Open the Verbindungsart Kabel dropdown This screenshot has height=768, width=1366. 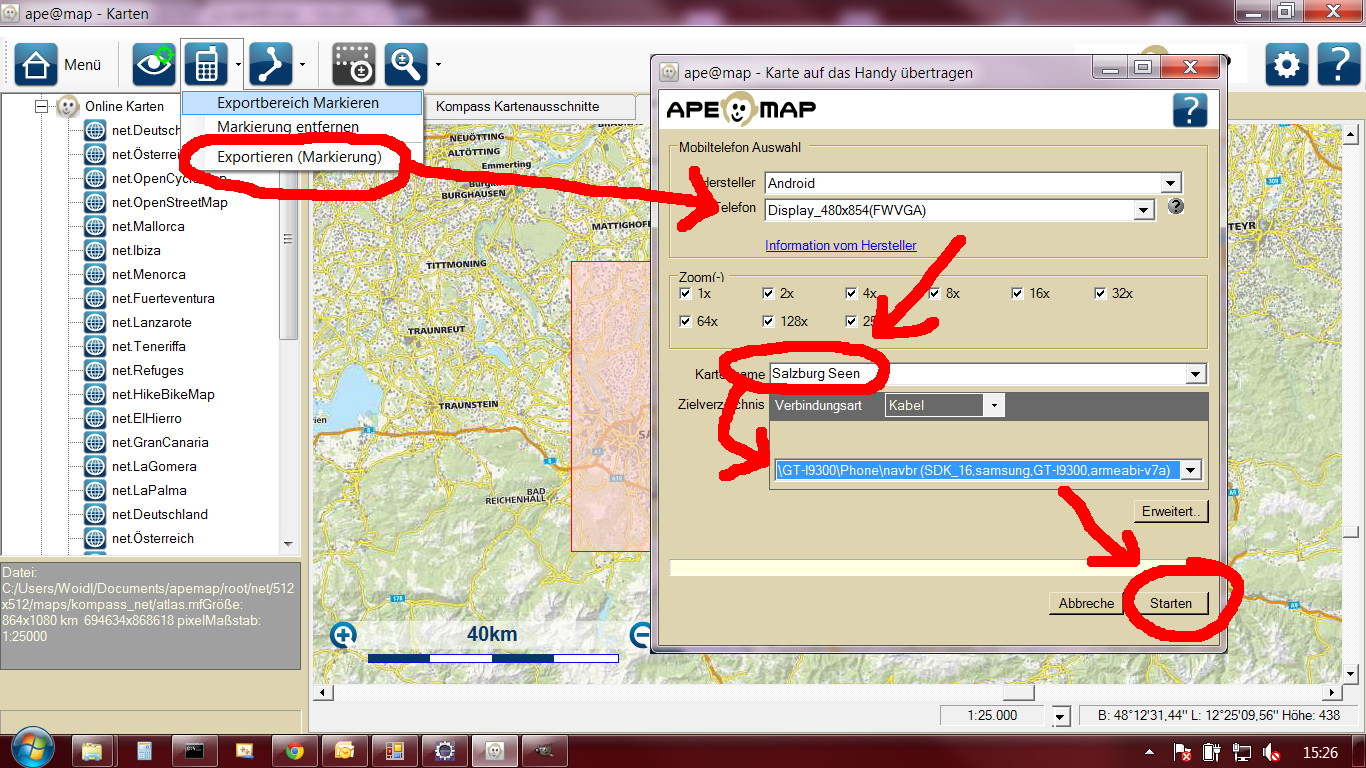(x=993, y=406)
